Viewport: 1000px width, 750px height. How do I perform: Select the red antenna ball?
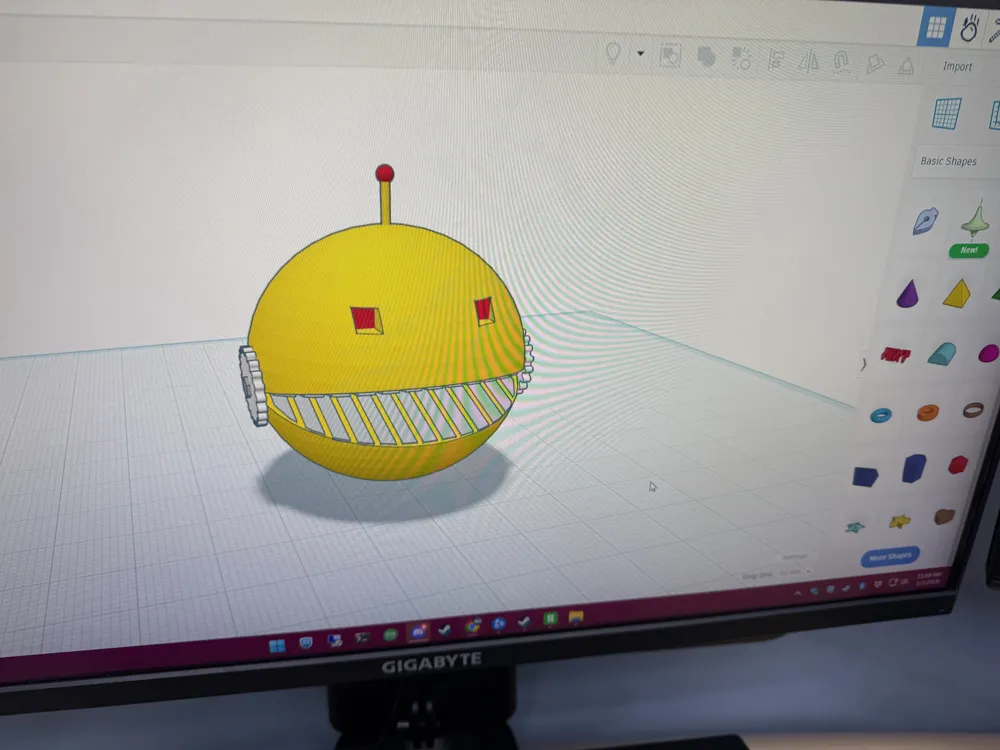point(385,173)
